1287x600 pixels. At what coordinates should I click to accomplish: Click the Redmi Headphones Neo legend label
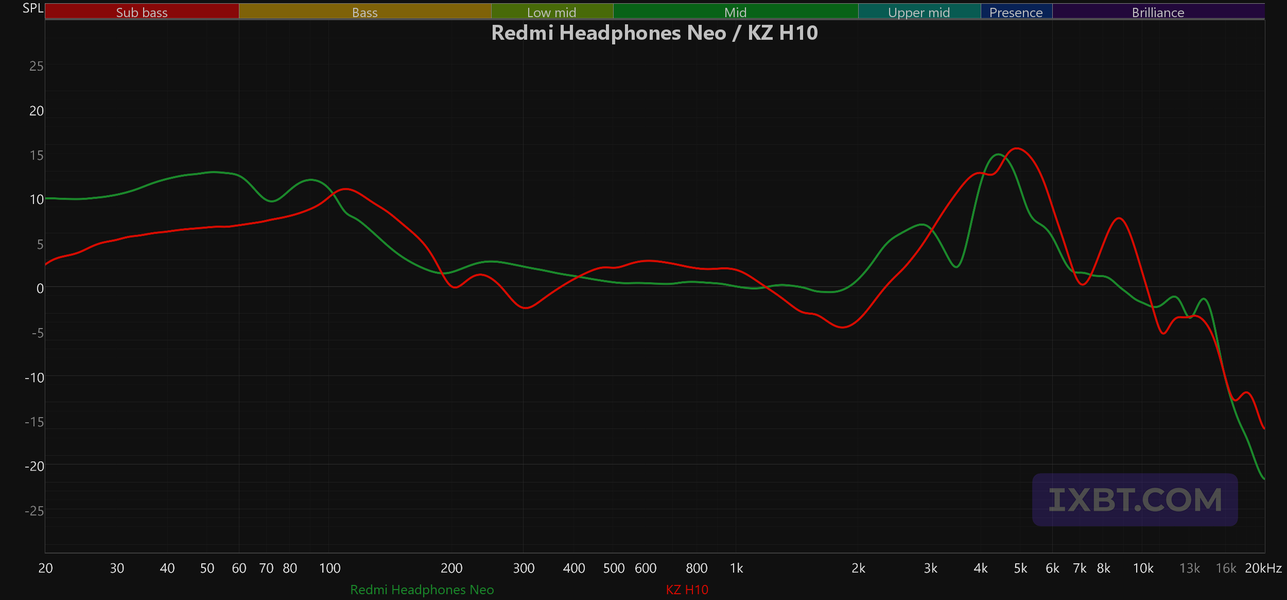pos(422,590)
